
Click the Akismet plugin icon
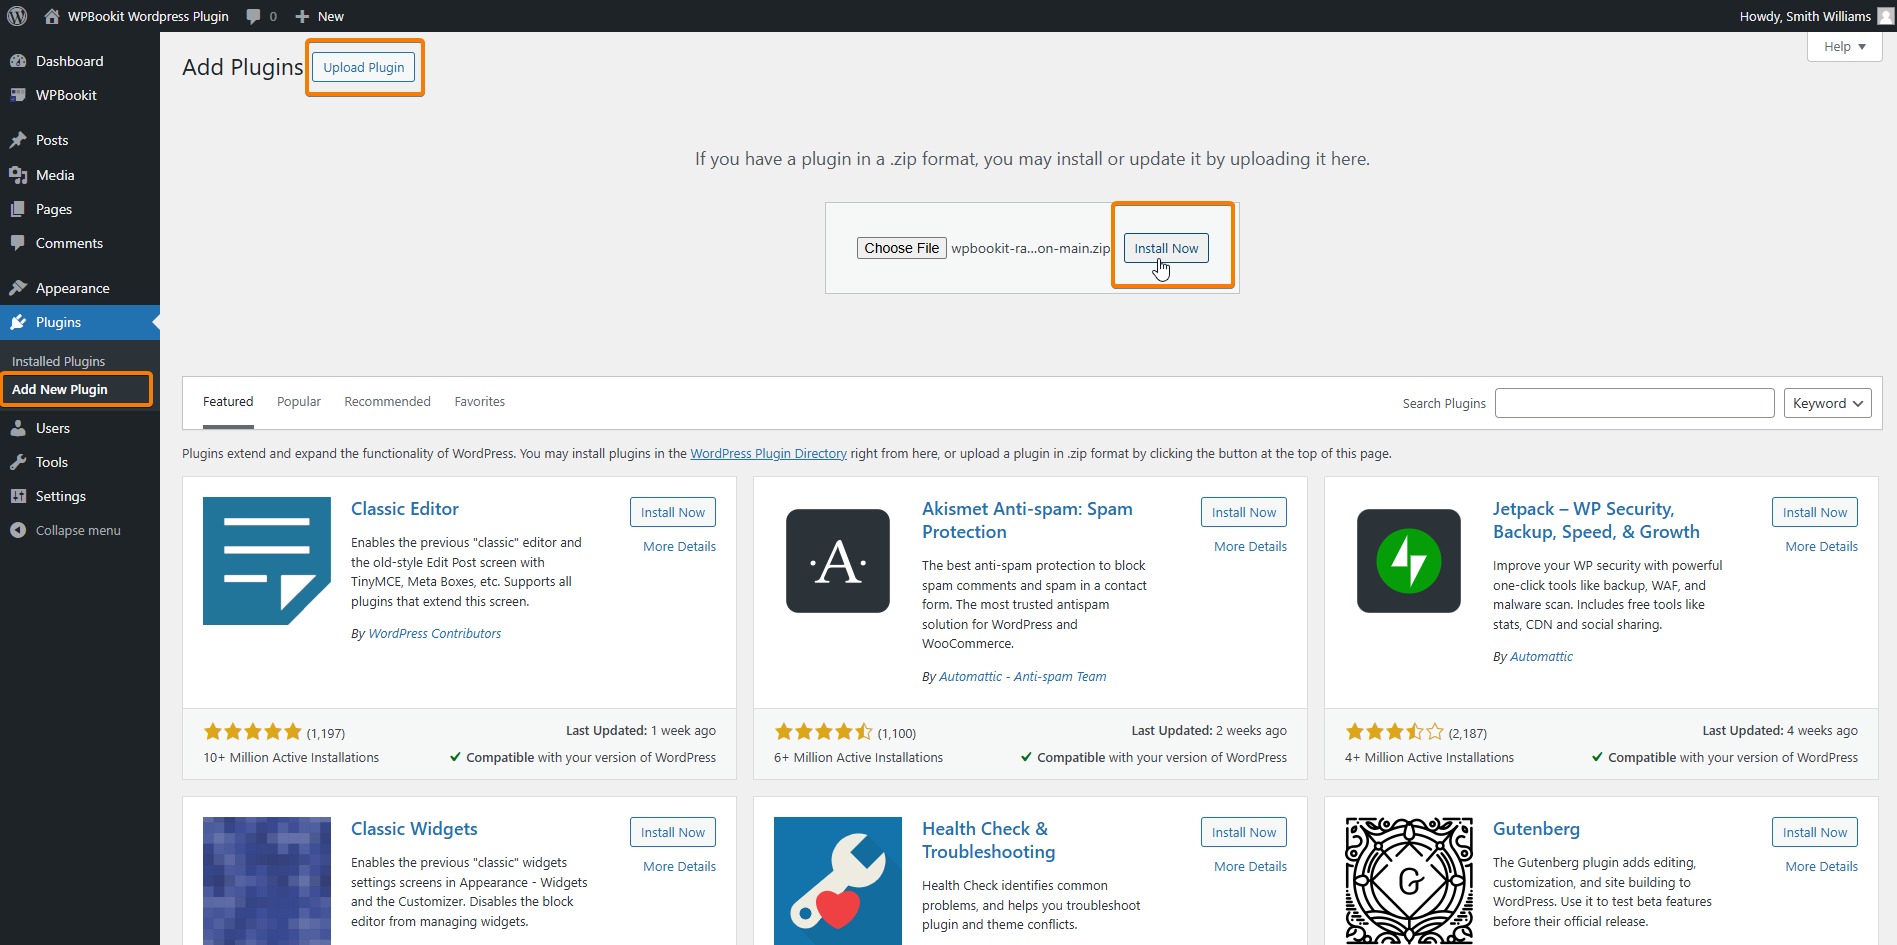point(837,561)
